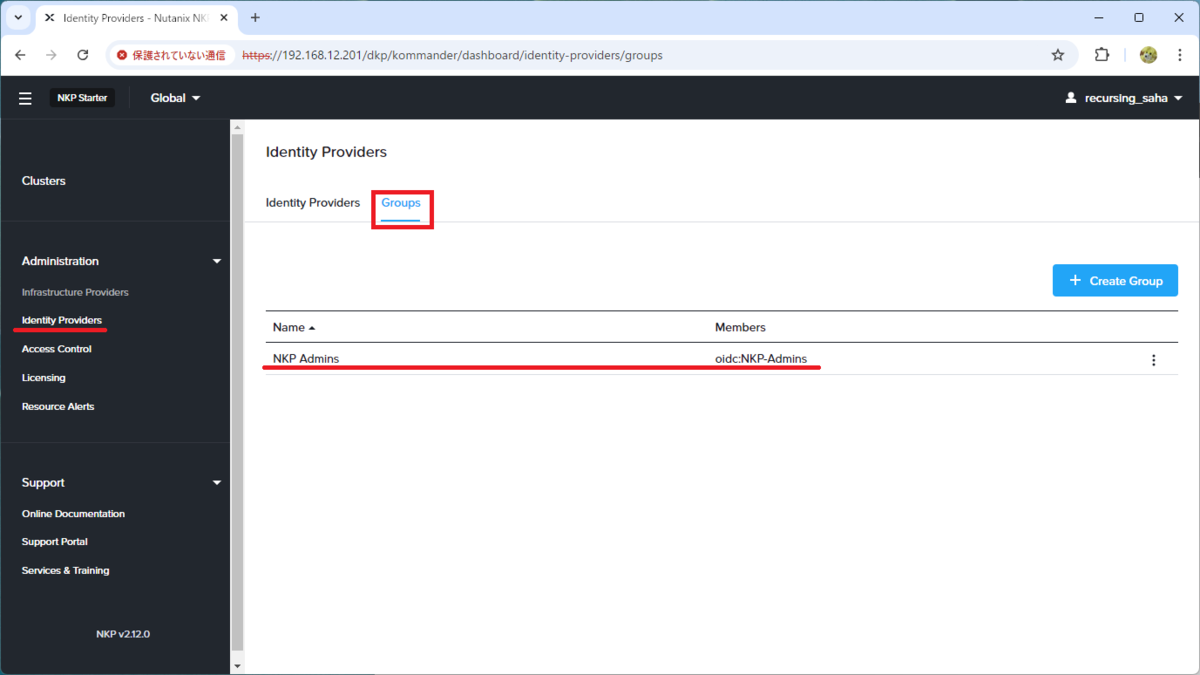1200x675 pixels.
Task: Click the NKP v2.12.0 version text
Action: pyautogui.click(x=123, y=634)
